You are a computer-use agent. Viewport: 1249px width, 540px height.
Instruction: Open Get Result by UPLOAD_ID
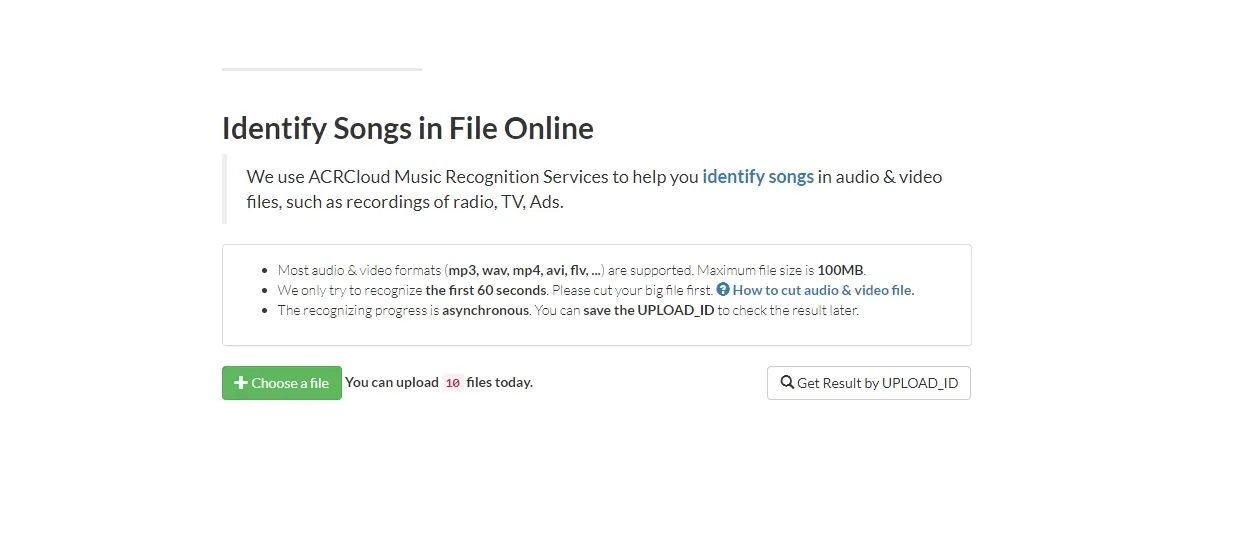(868, 383)
